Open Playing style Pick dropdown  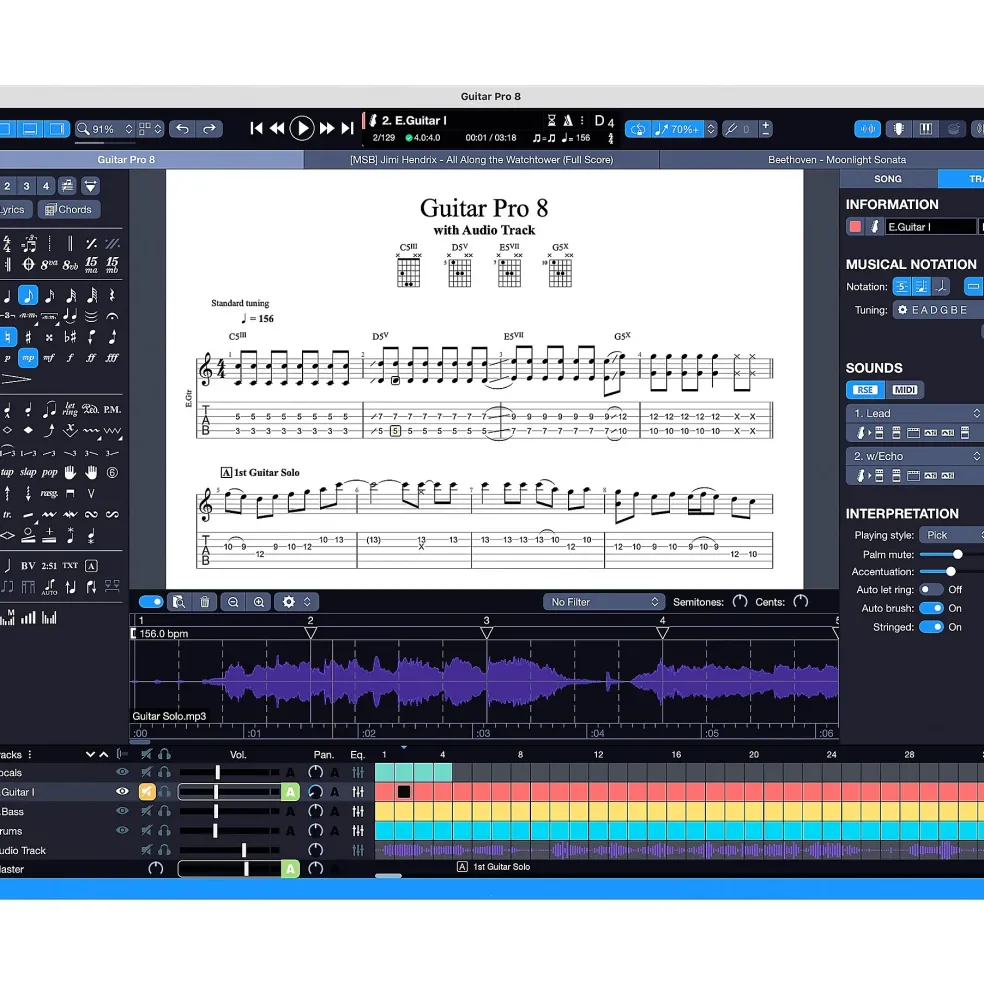tap(951, 535)
